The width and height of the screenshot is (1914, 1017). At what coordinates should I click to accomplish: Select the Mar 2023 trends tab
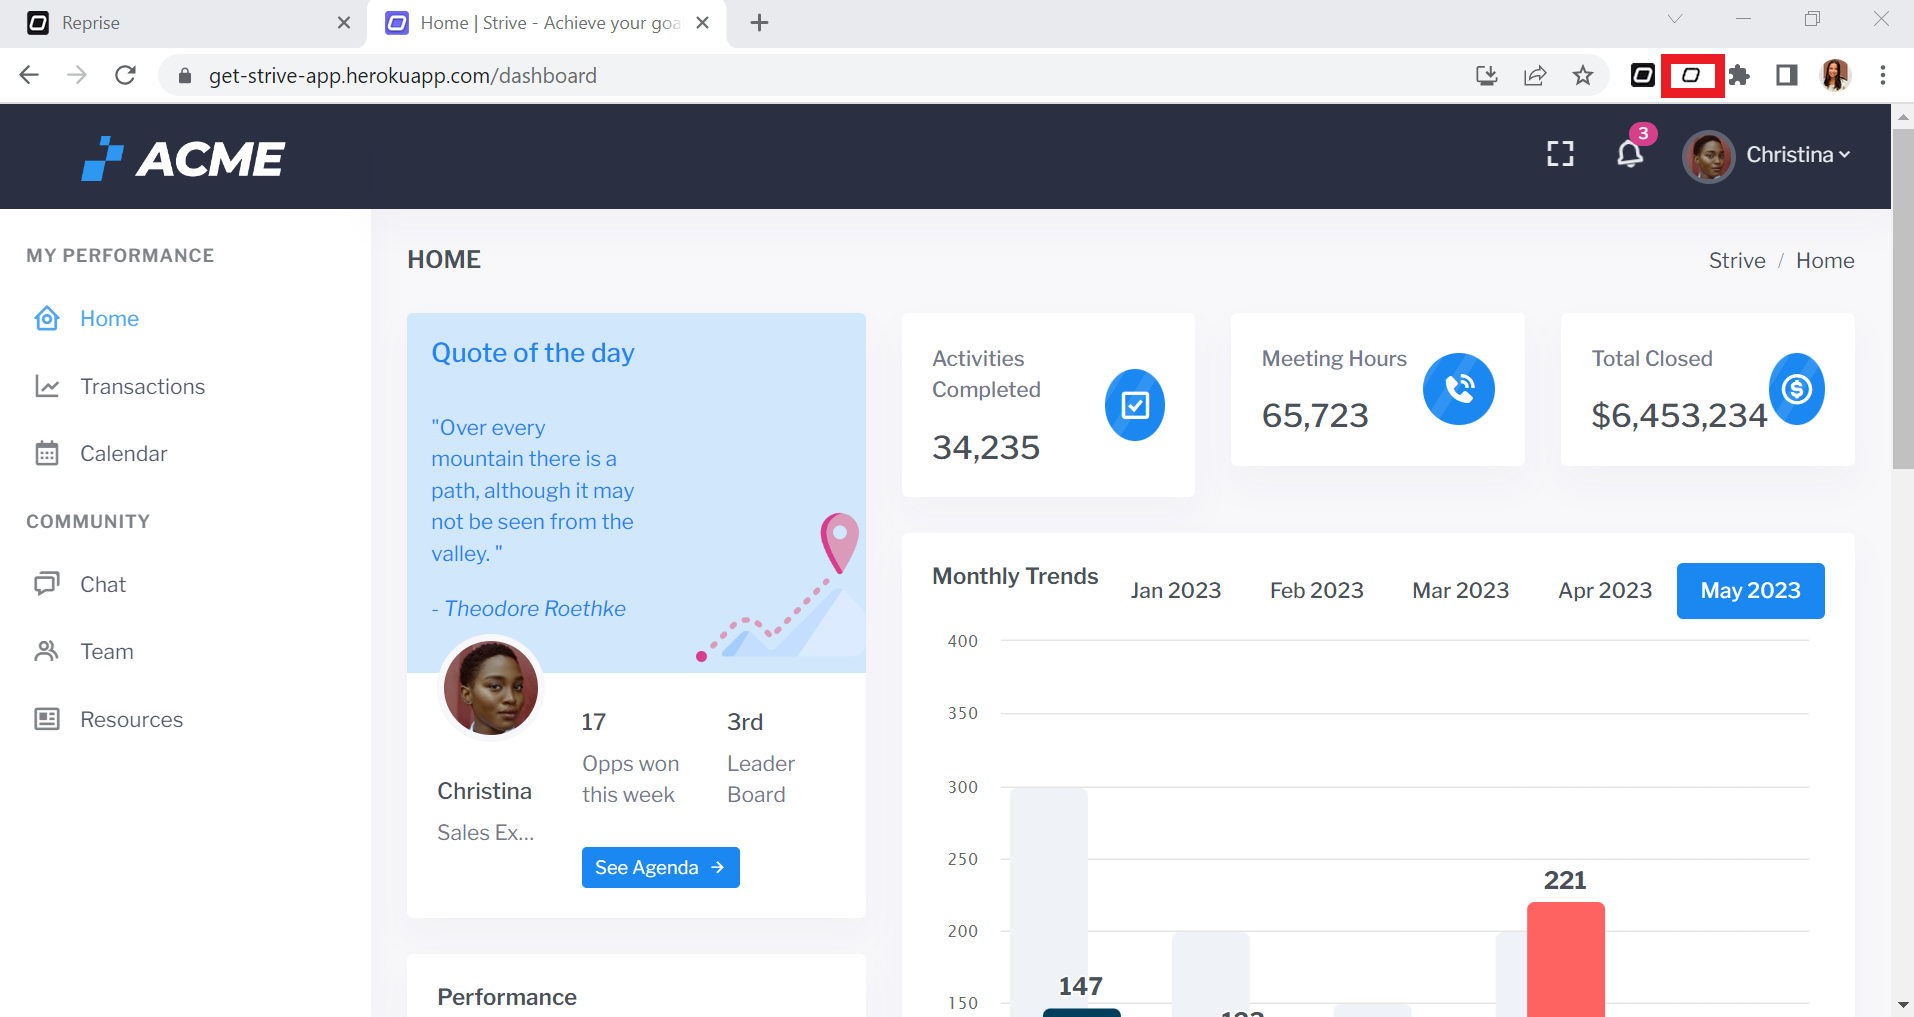(1460, 591)
